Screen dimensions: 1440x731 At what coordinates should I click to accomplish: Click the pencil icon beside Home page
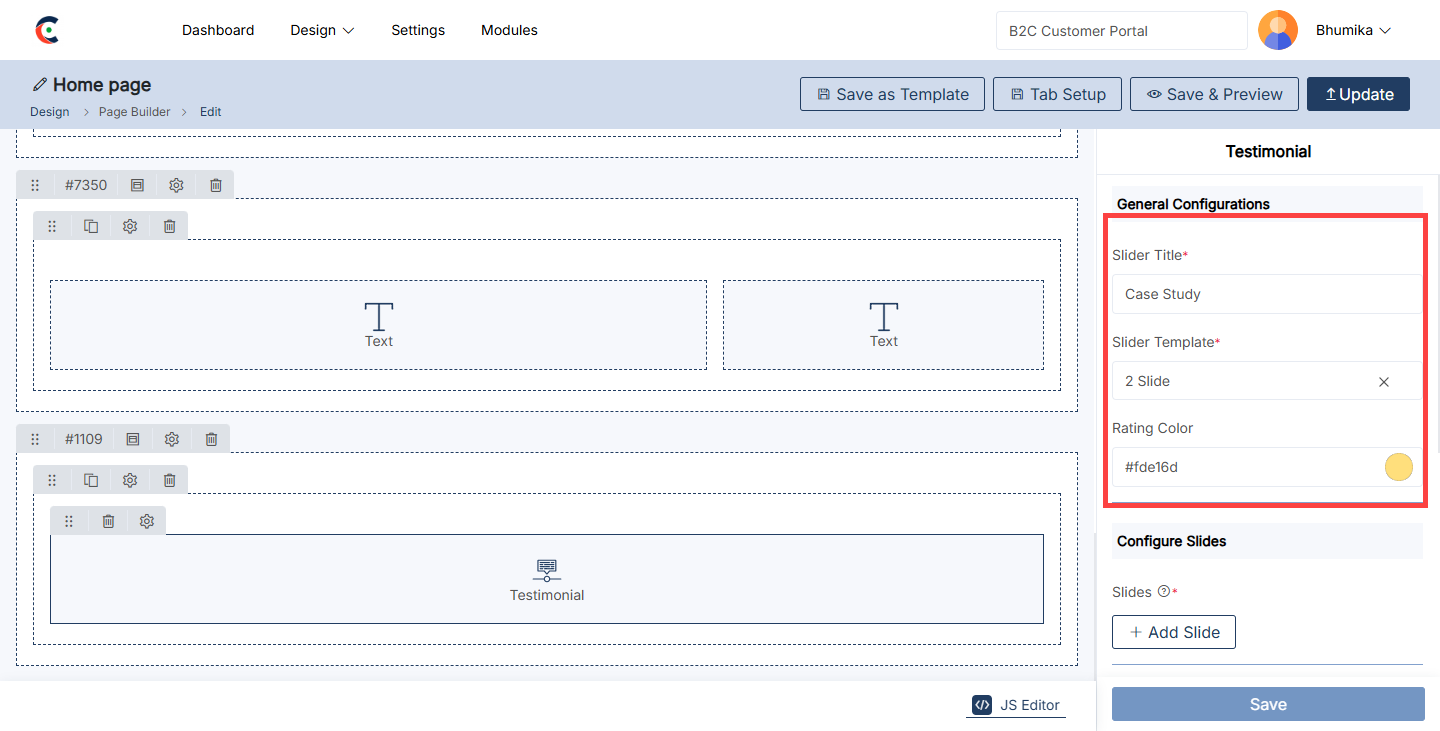click(40, 85)
